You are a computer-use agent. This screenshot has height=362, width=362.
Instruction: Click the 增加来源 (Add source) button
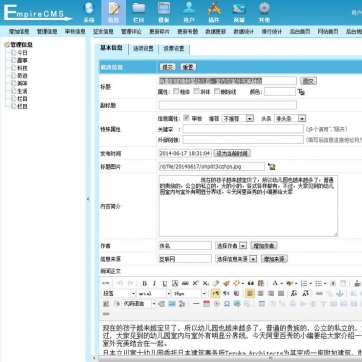click(274, 259)
